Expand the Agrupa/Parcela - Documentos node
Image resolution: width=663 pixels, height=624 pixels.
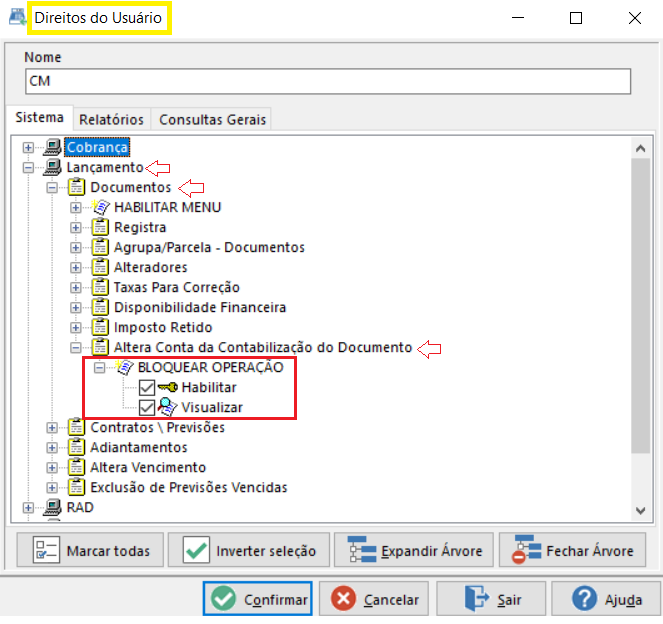pyautogui.click(x=76, y=247)
